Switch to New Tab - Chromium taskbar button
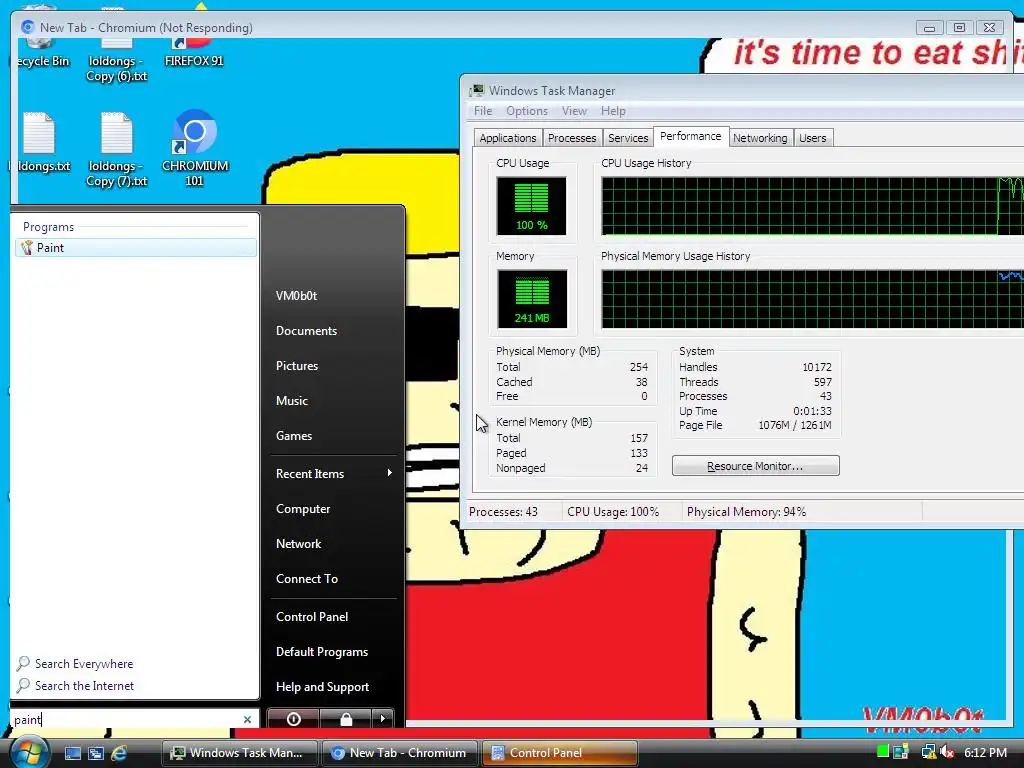This screenshot has height=768, width=1024. point(400,753)
